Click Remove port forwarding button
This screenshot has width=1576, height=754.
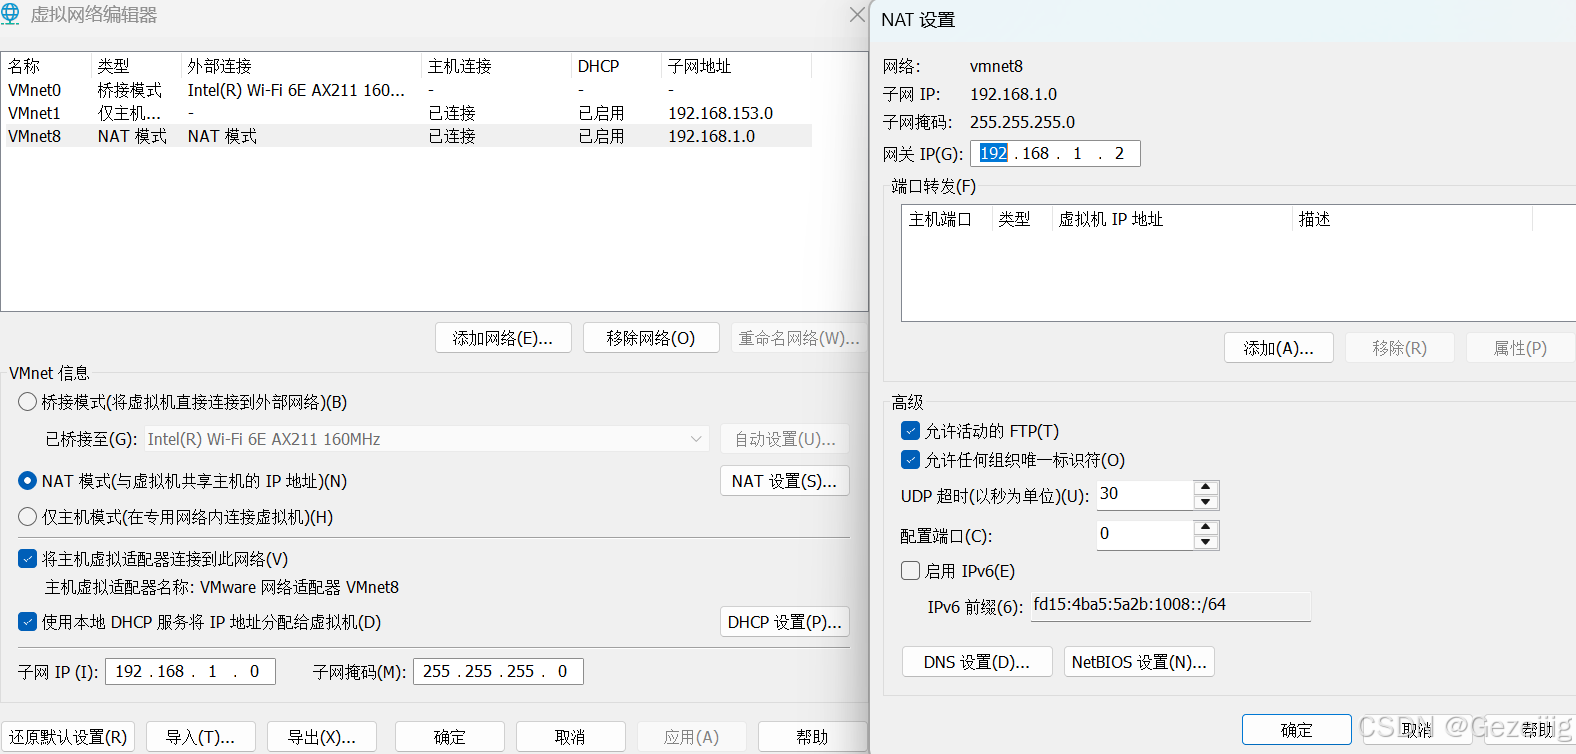1400,348
